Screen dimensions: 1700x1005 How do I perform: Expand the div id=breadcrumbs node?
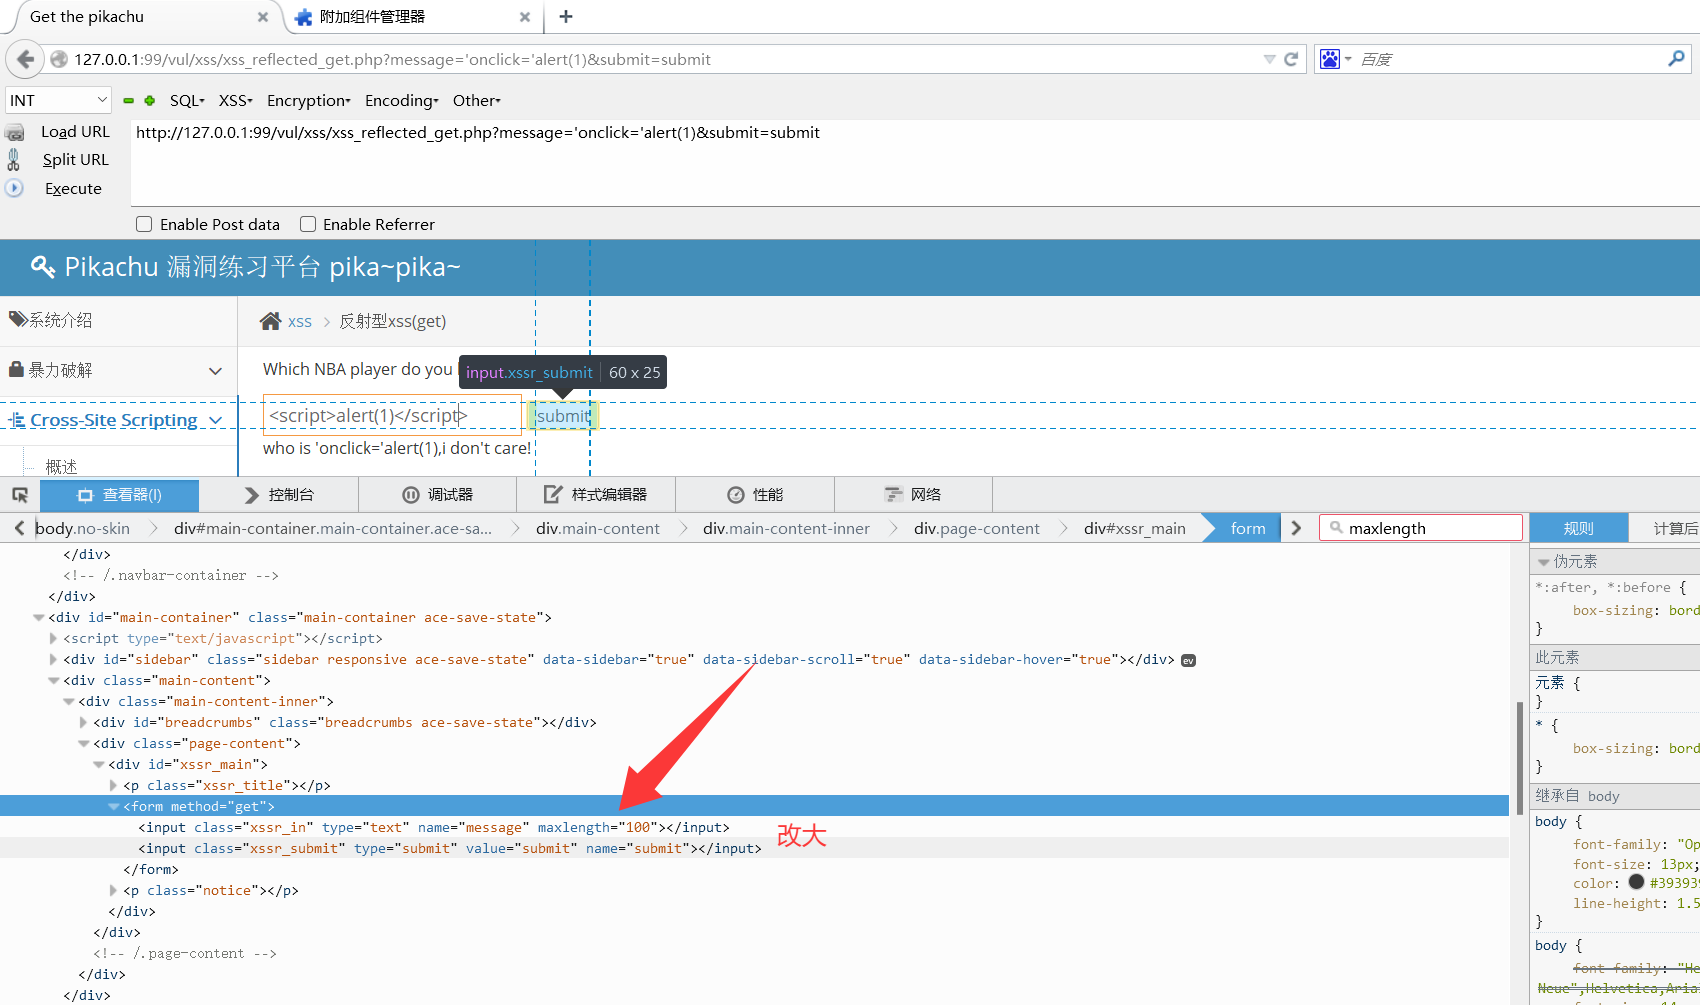click(84, 722)
